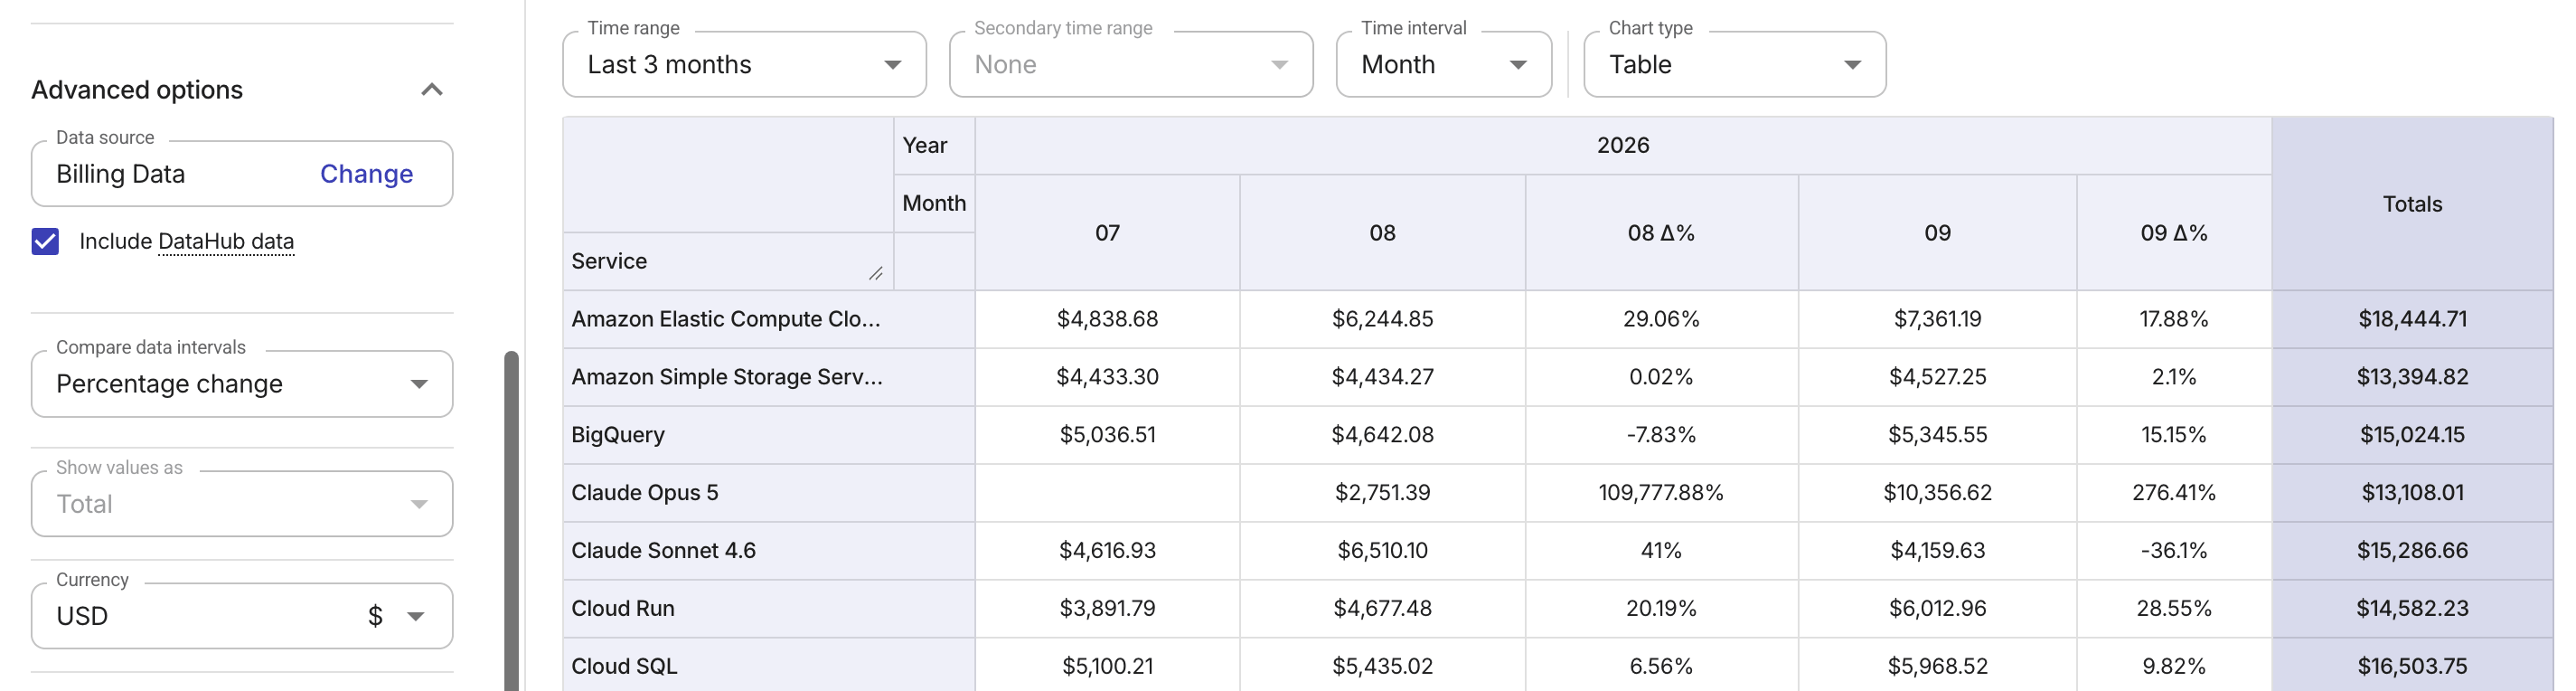Viewport: 2576px width, 691px height.
Task: Click the 09 Δ% column header
Action: 2174,233
